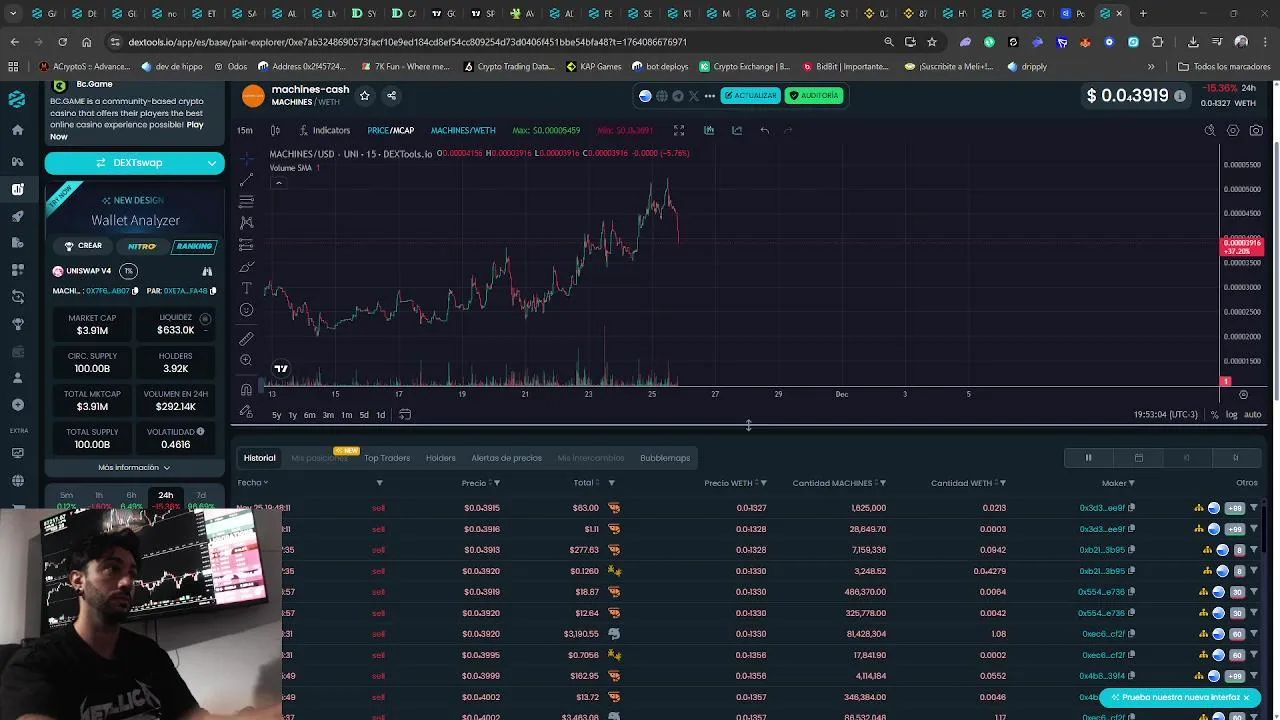This screenshot has height=720, width=1280.
Task: Open the more options dots by the social icons
Action: click(x=709, y=96)
